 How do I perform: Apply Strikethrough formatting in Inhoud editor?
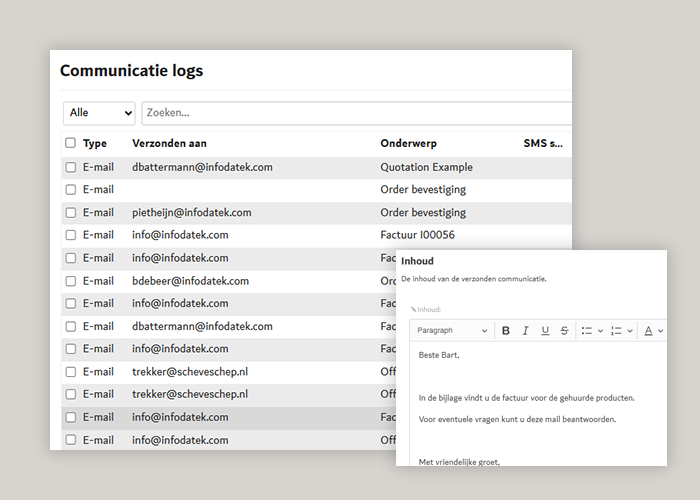(x=564, y=331)
